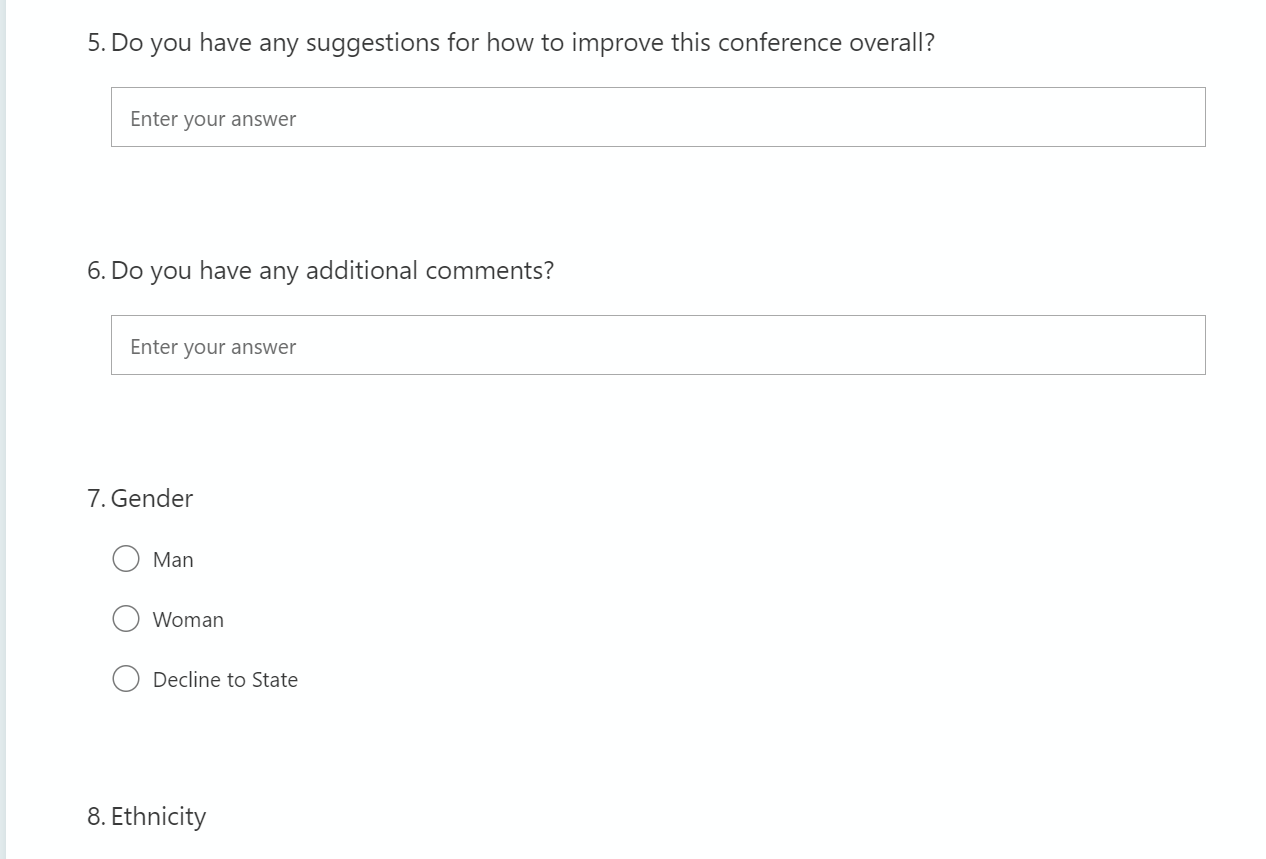
Task: Focus the additional comments answer box
Action: tap(658, 346)
